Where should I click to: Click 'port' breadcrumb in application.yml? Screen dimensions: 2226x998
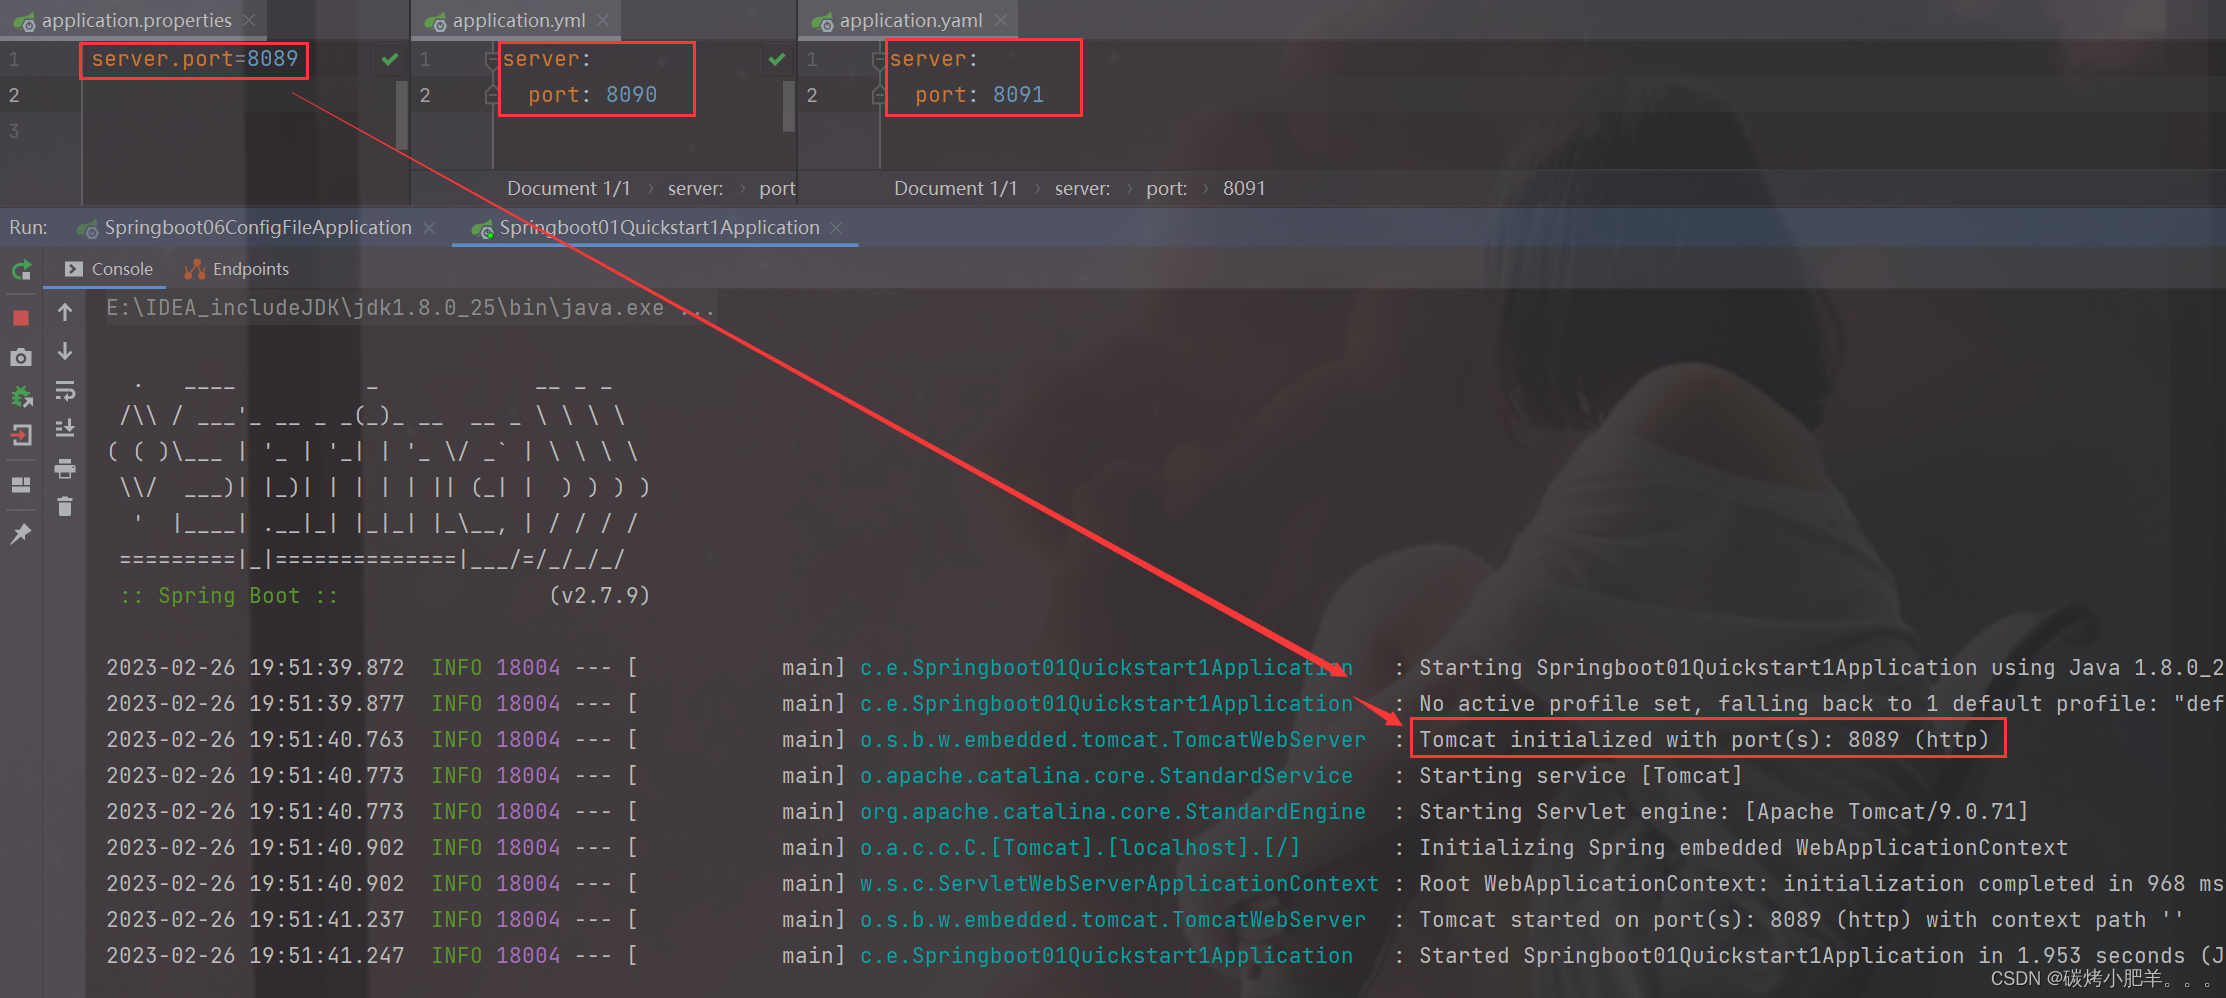click(x=777, y=188)
